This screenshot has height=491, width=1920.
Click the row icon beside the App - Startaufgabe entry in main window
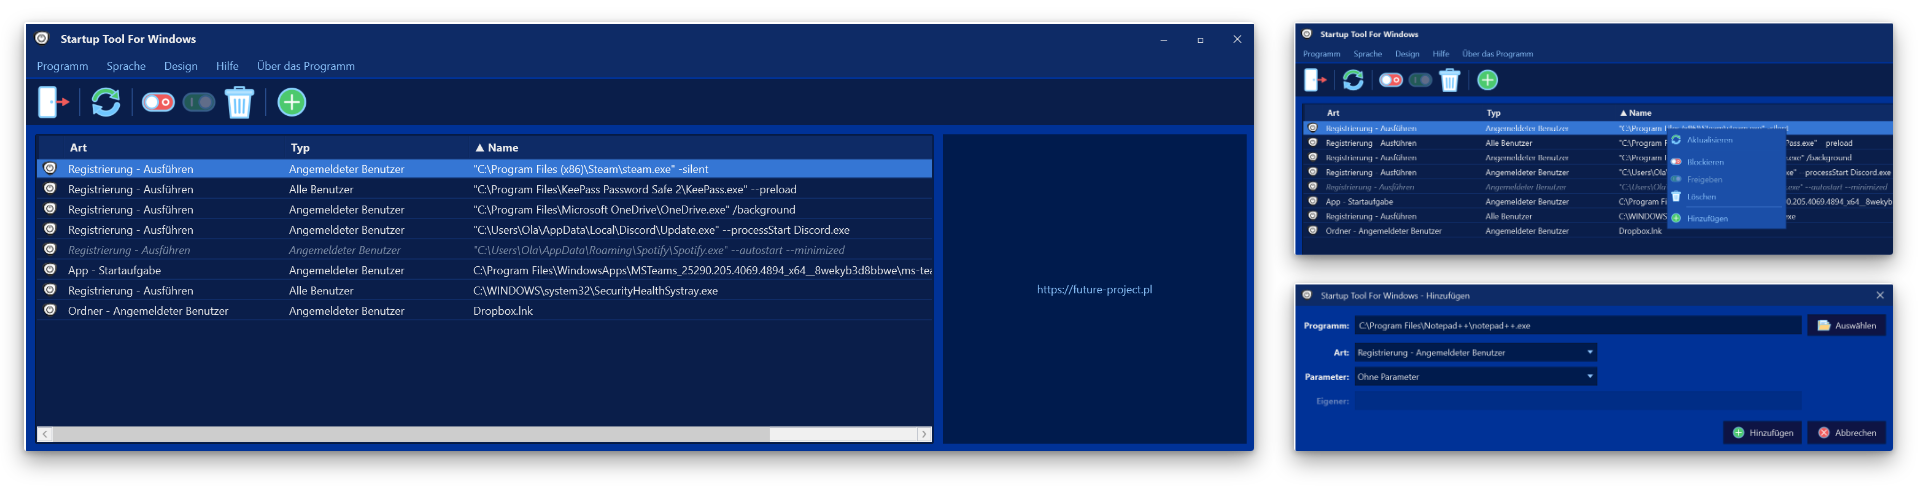[49, 270]
